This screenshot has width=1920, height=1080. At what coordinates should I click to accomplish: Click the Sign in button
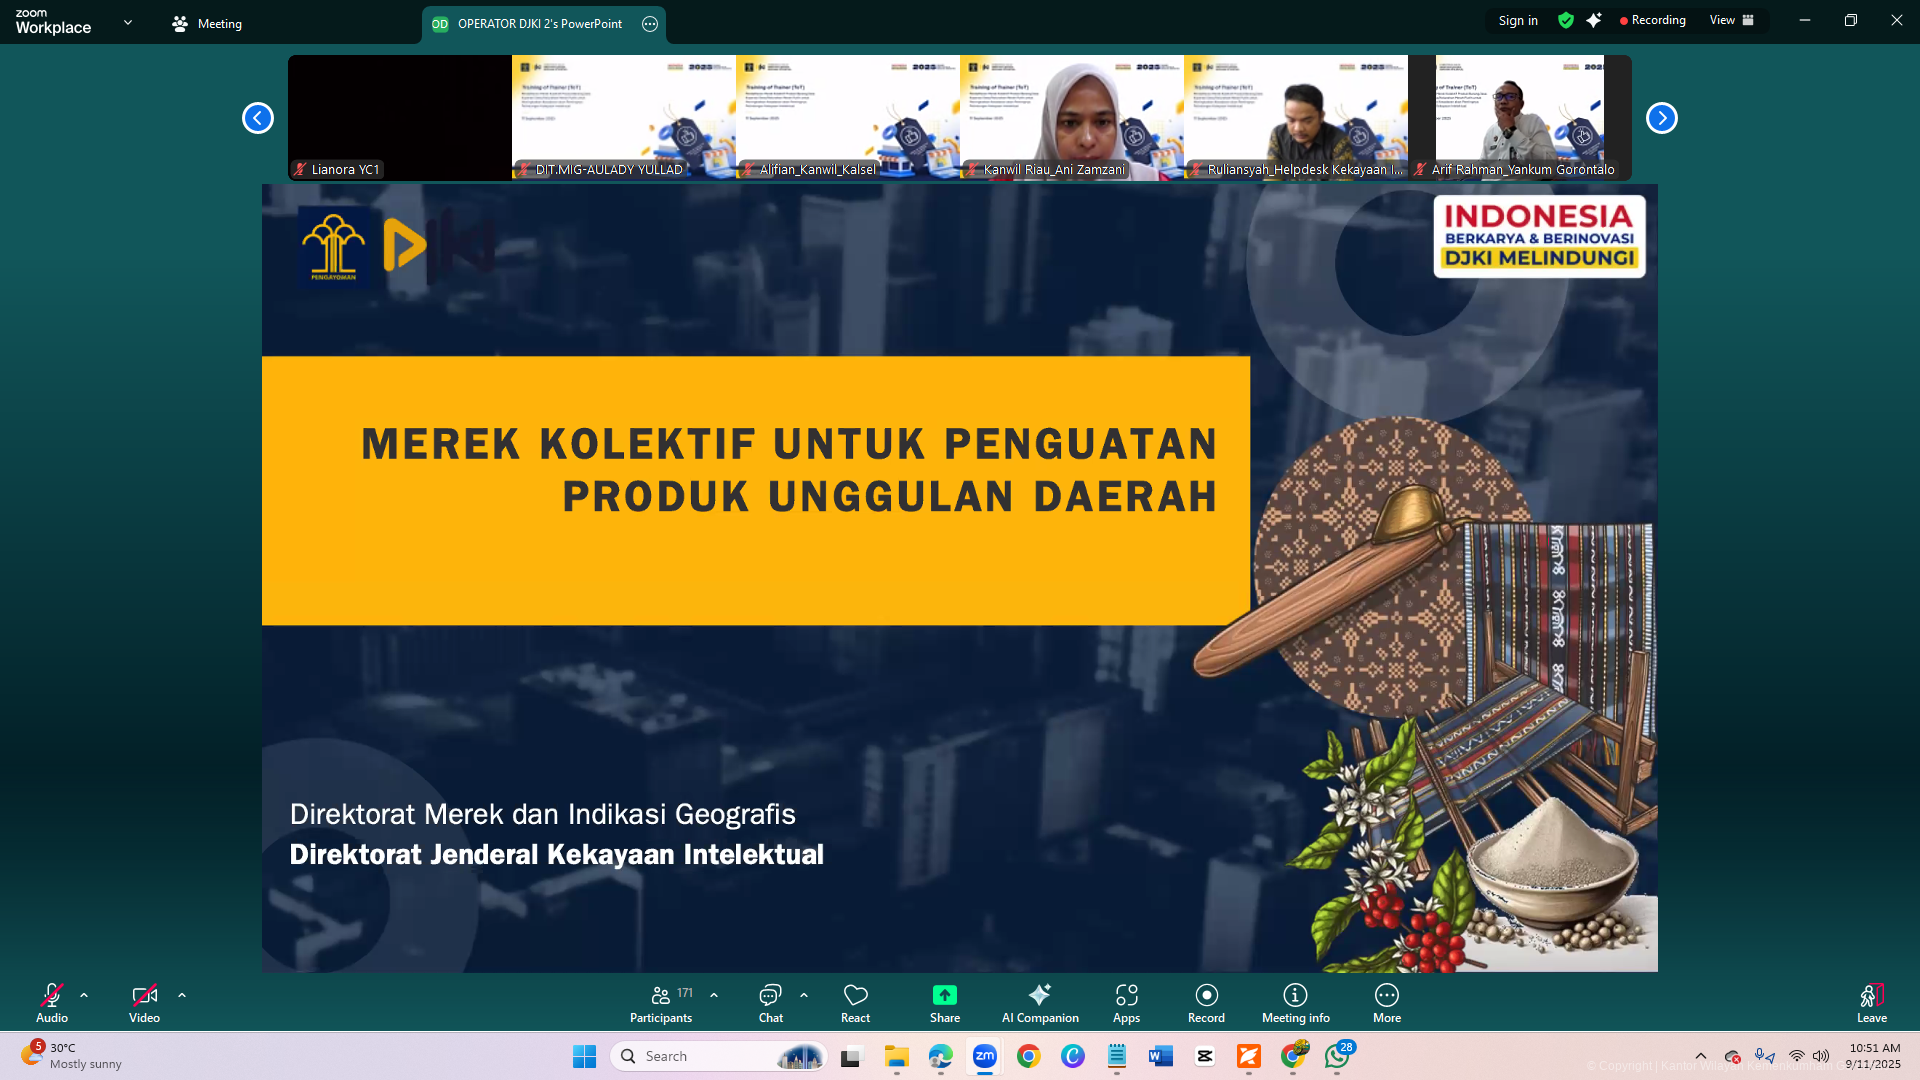[1518, 20]
